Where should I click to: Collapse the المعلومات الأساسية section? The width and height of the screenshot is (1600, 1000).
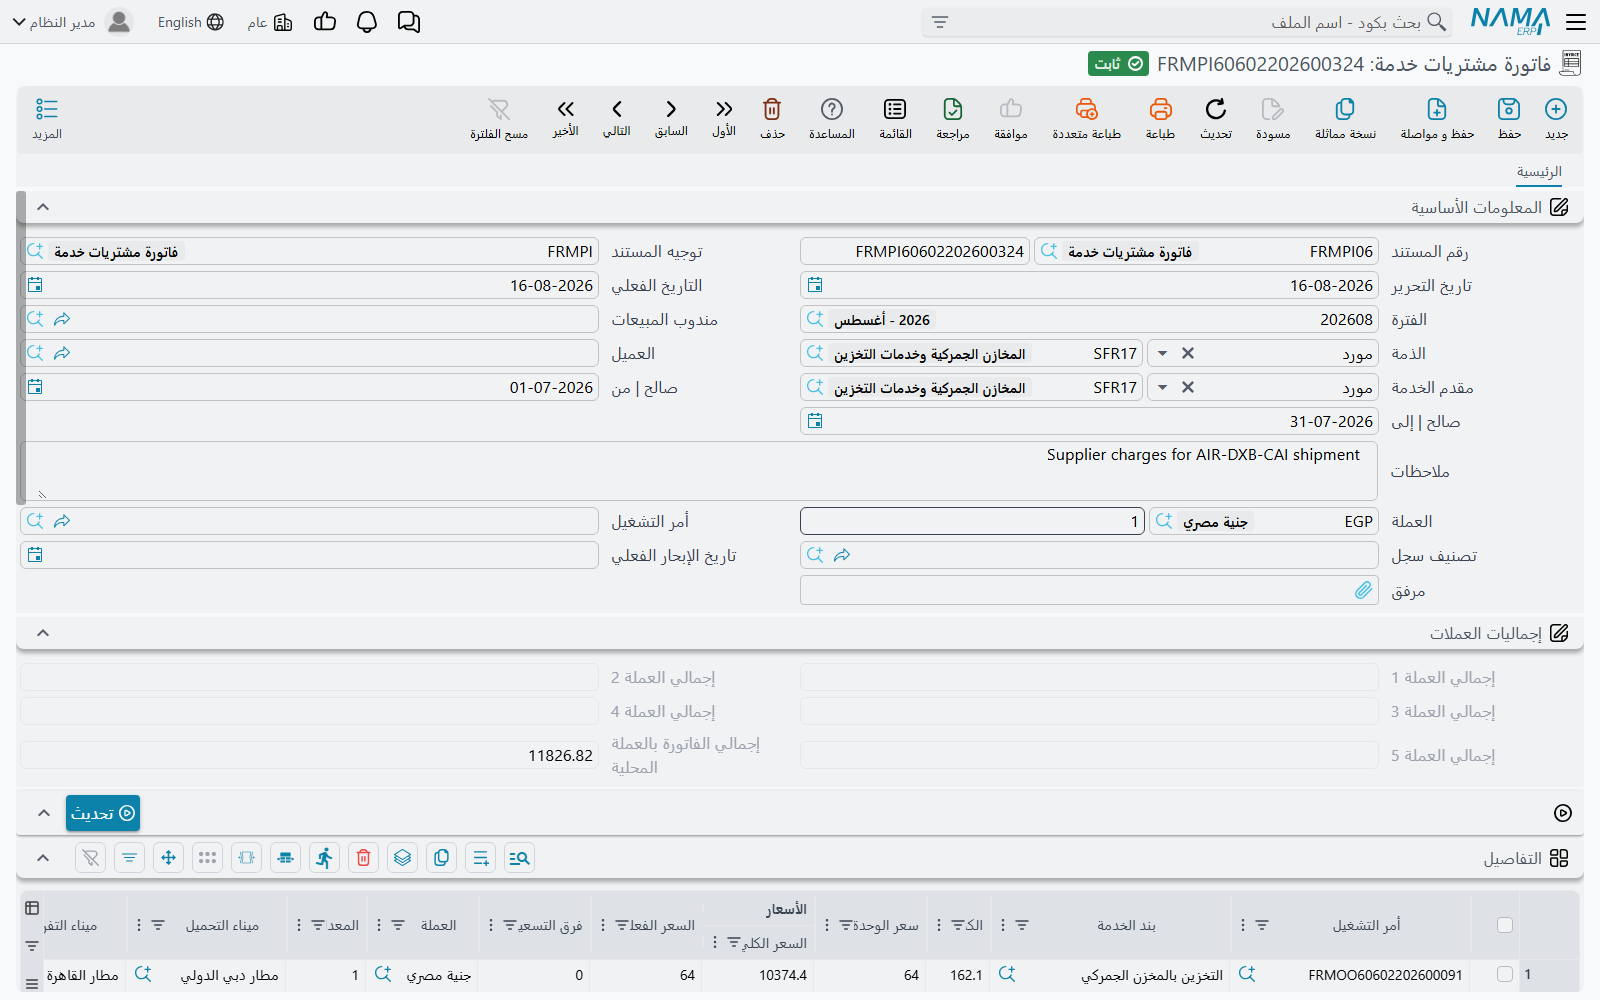coord(43,207)
